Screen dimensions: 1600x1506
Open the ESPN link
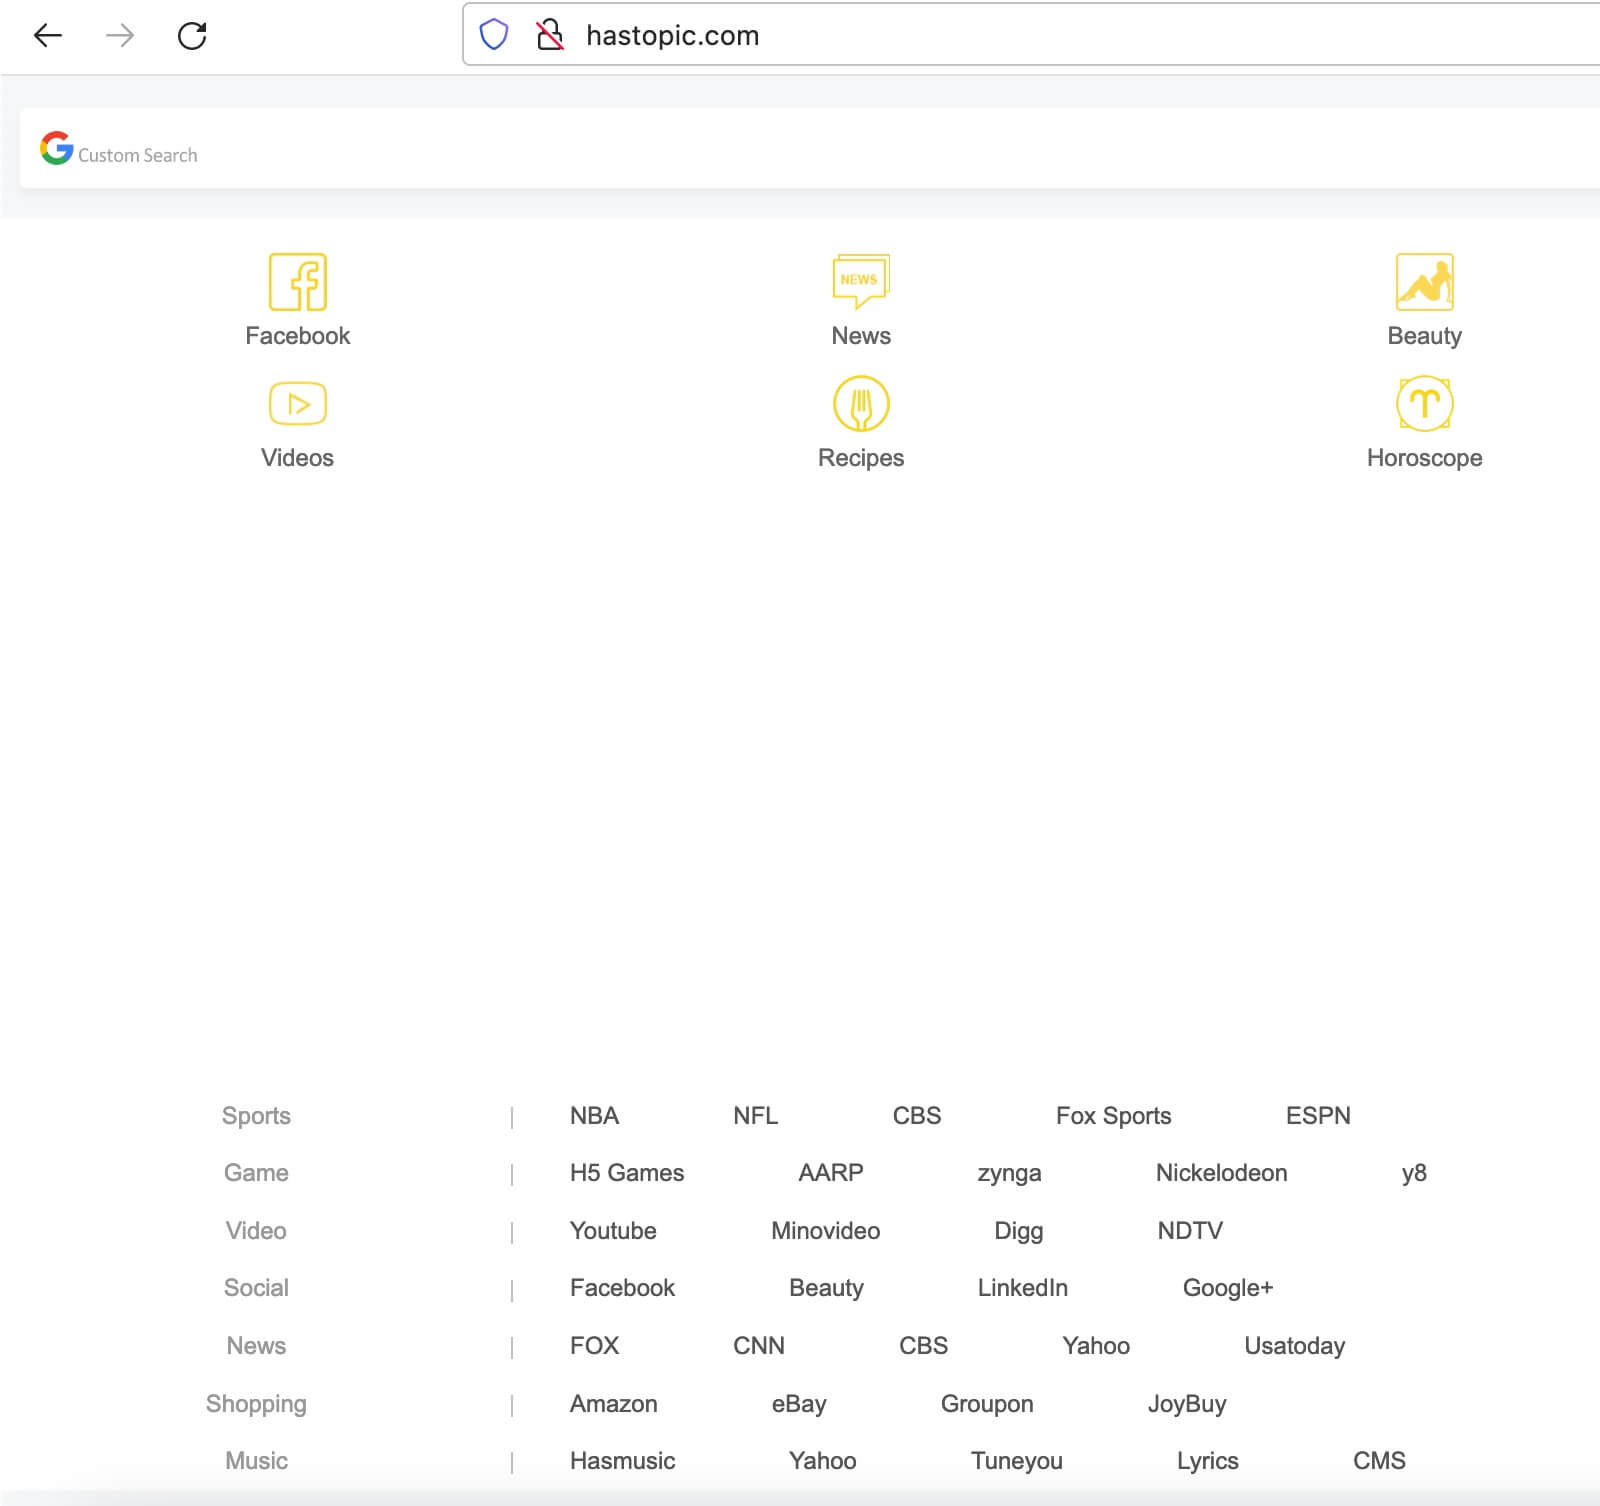point(1318,1115)
